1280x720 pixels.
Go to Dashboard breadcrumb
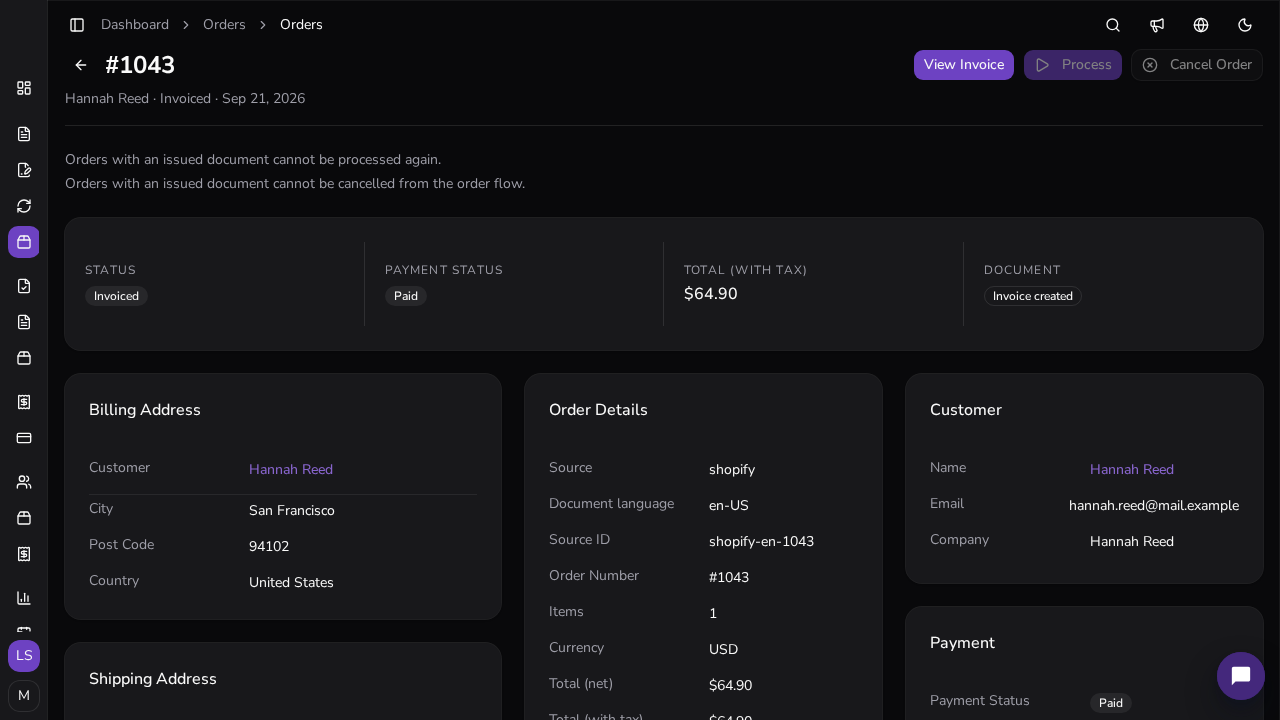tap(135, 25)
